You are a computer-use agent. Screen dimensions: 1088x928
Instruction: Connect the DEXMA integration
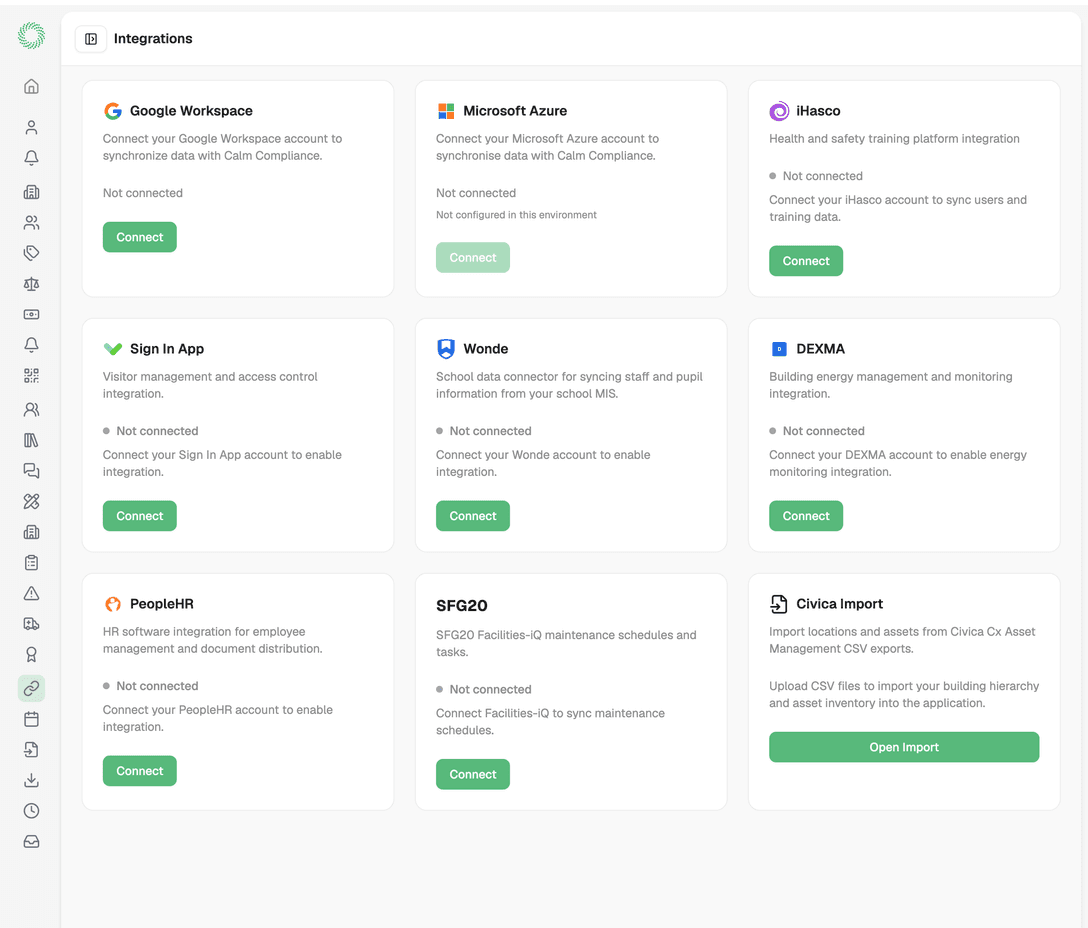806,516
